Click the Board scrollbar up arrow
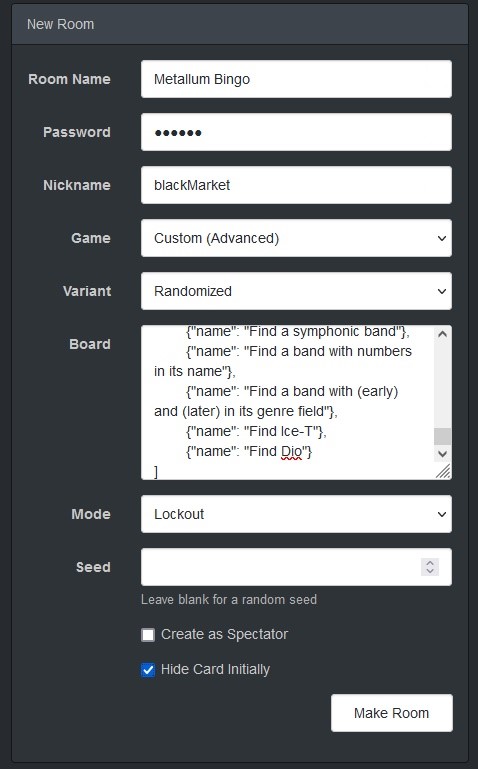 [x=442, y=334]
